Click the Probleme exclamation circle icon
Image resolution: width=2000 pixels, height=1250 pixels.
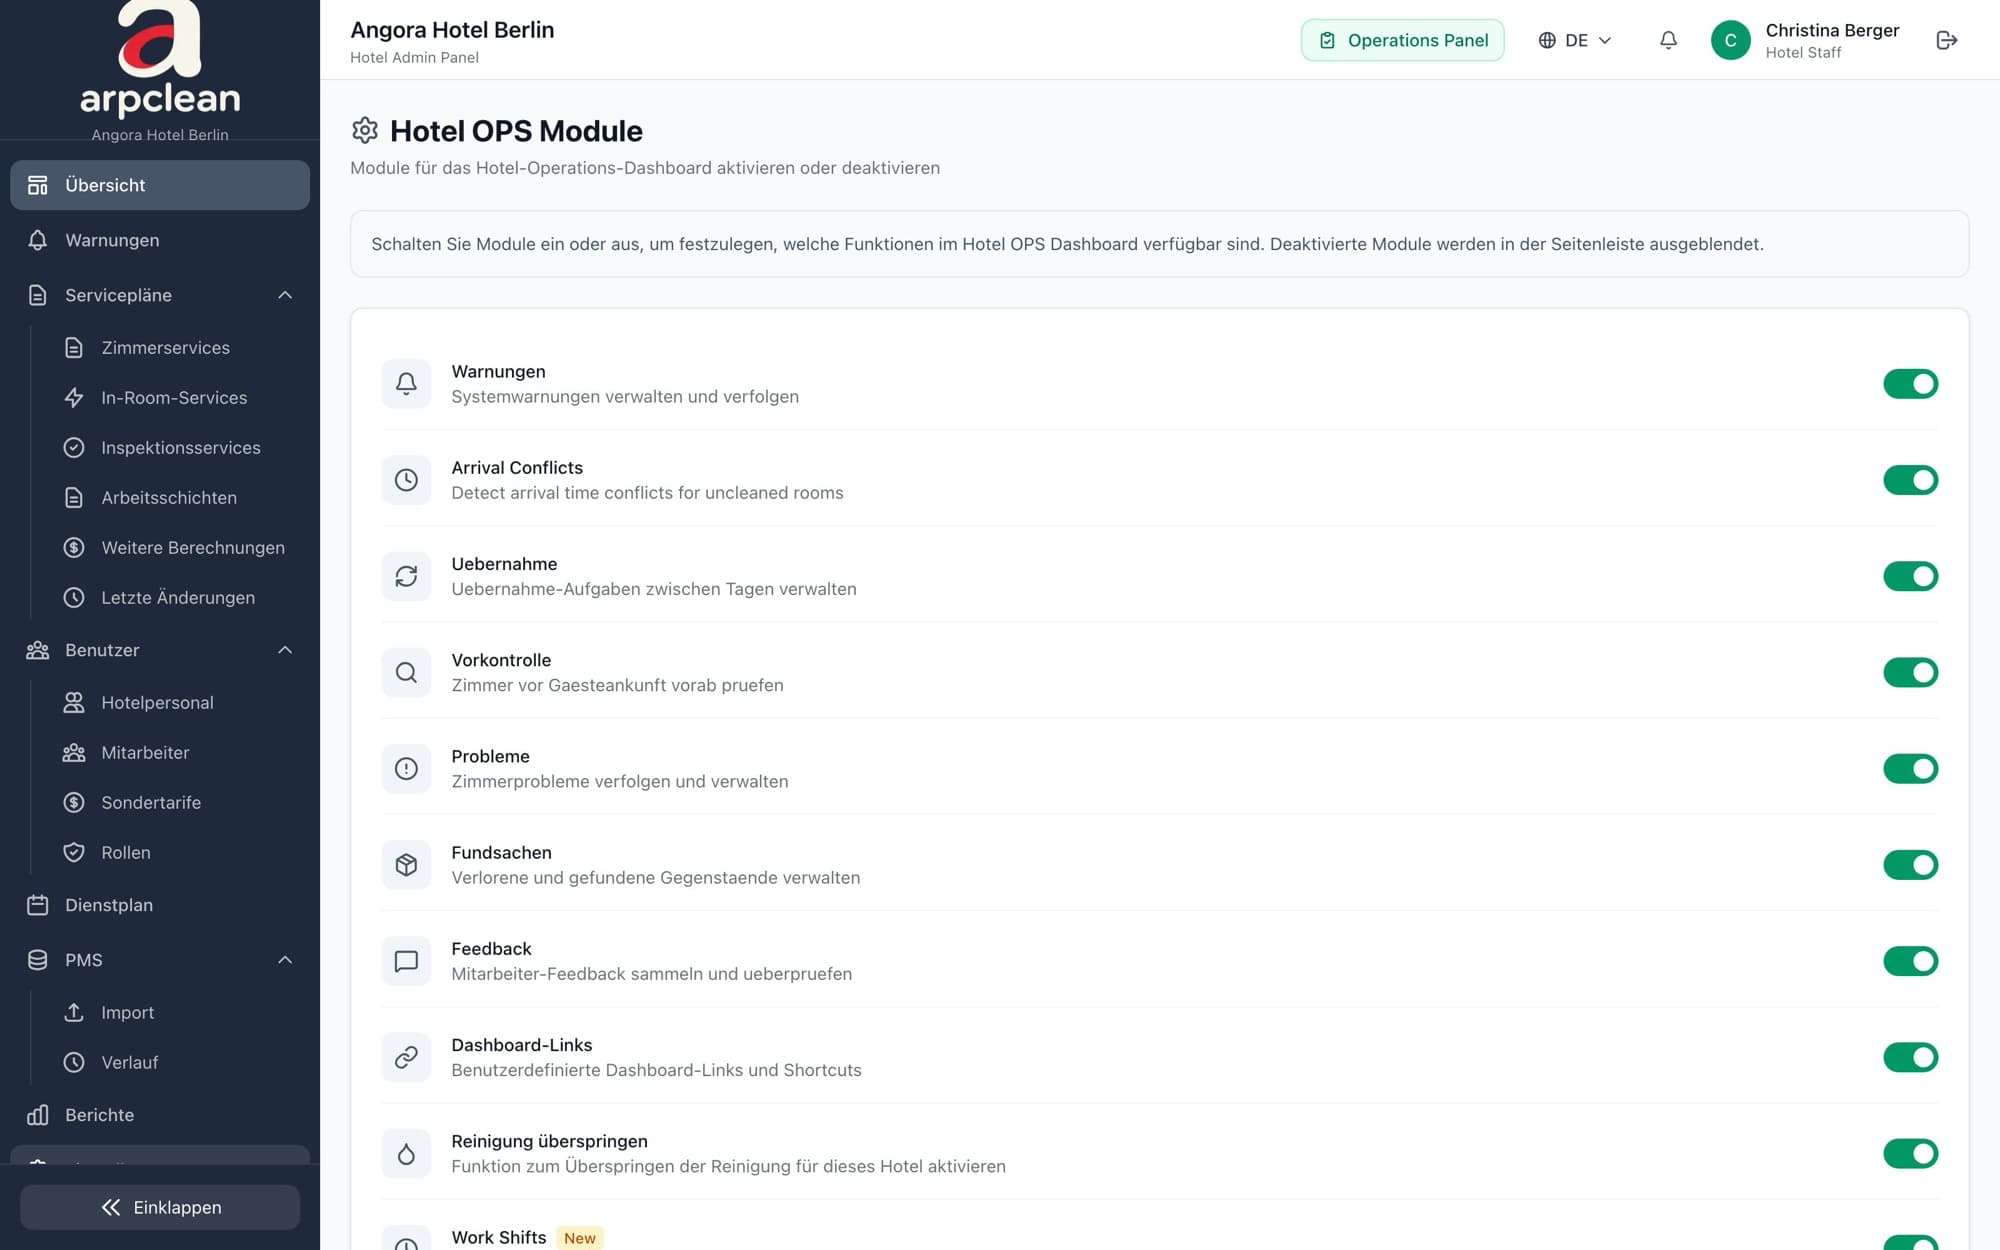point(406,768)
